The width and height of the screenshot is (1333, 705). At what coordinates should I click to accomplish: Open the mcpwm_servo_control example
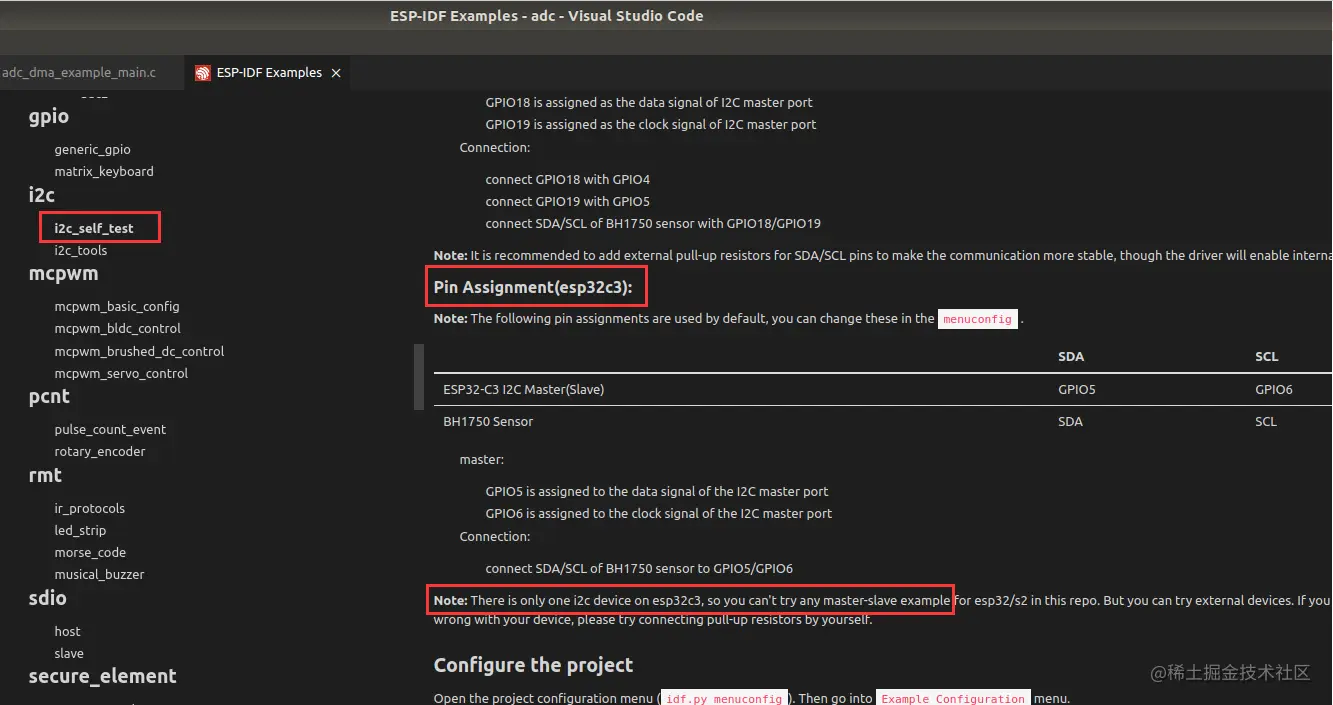[121, 373]
